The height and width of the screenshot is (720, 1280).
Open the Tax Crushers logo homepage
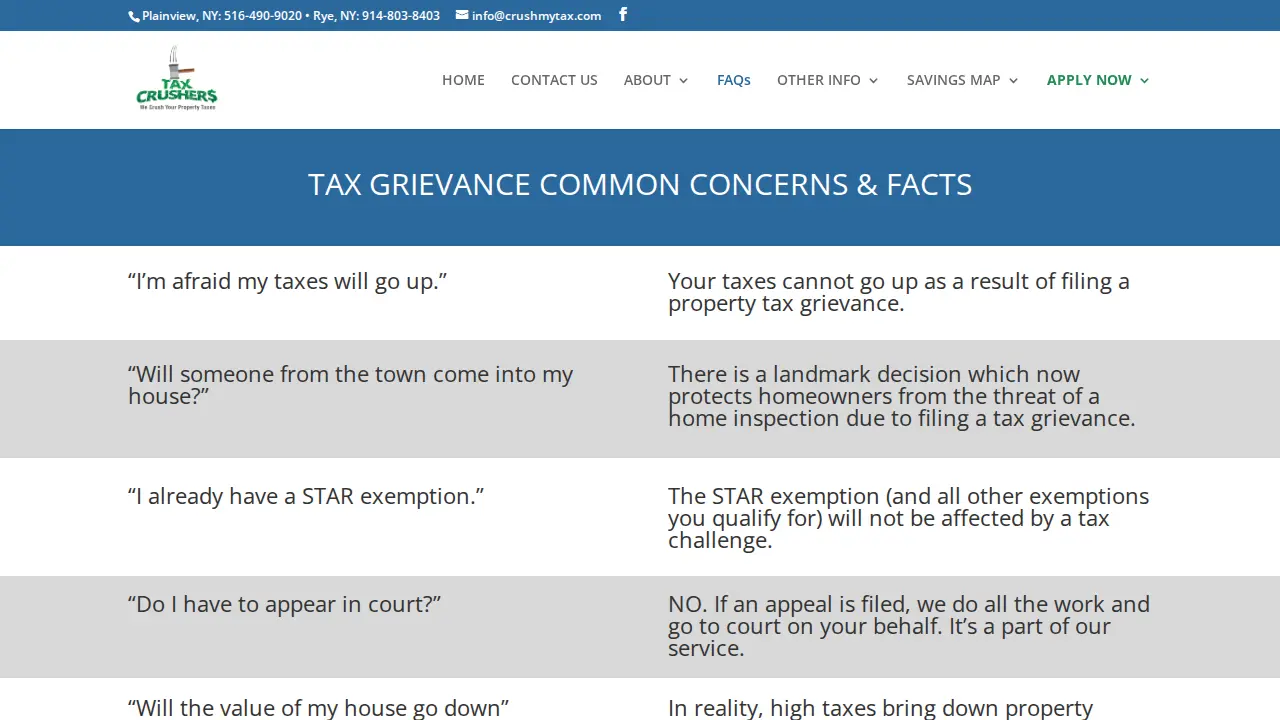pyautogui.click(x=177, y=78)
